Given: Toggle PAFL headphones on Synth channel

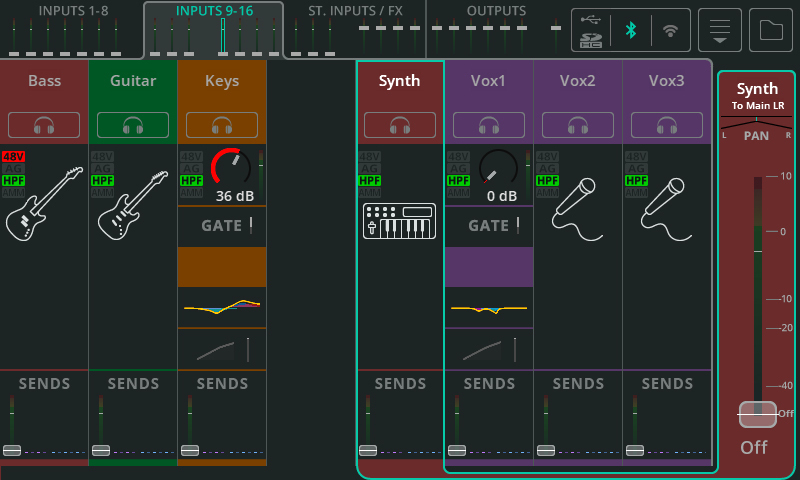Looking at the screenshot, I should [x=400, y=125].
